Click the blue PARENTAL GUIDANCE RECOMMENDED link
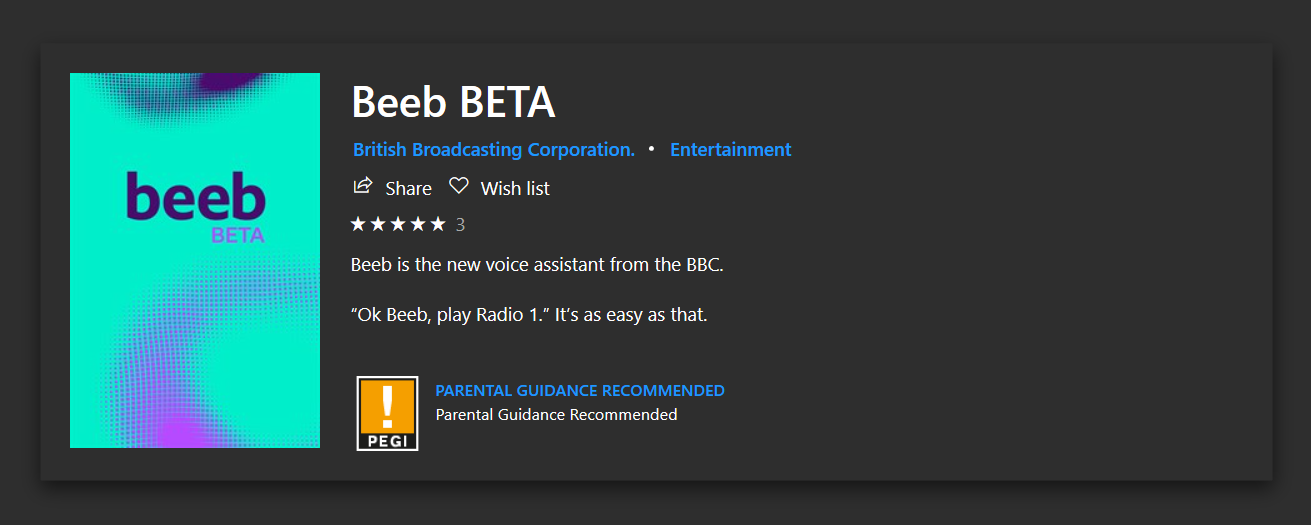This screenshot has height=525, width=1311. coord(580,391)
